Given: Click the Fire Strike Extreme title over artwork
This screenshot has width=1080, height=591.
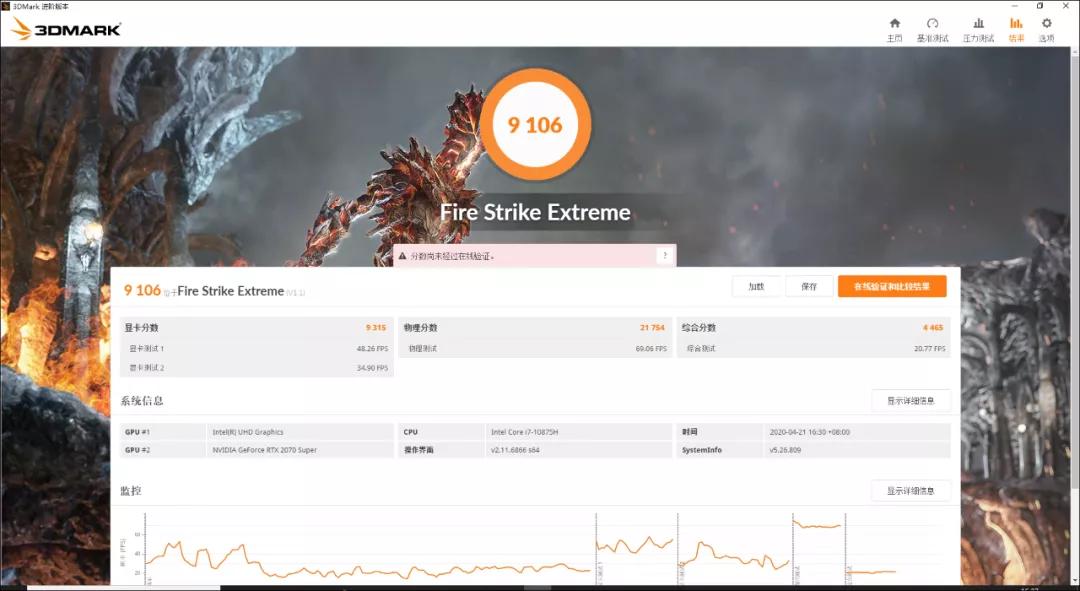Looking at the screenshot, I should coord(535,212).
